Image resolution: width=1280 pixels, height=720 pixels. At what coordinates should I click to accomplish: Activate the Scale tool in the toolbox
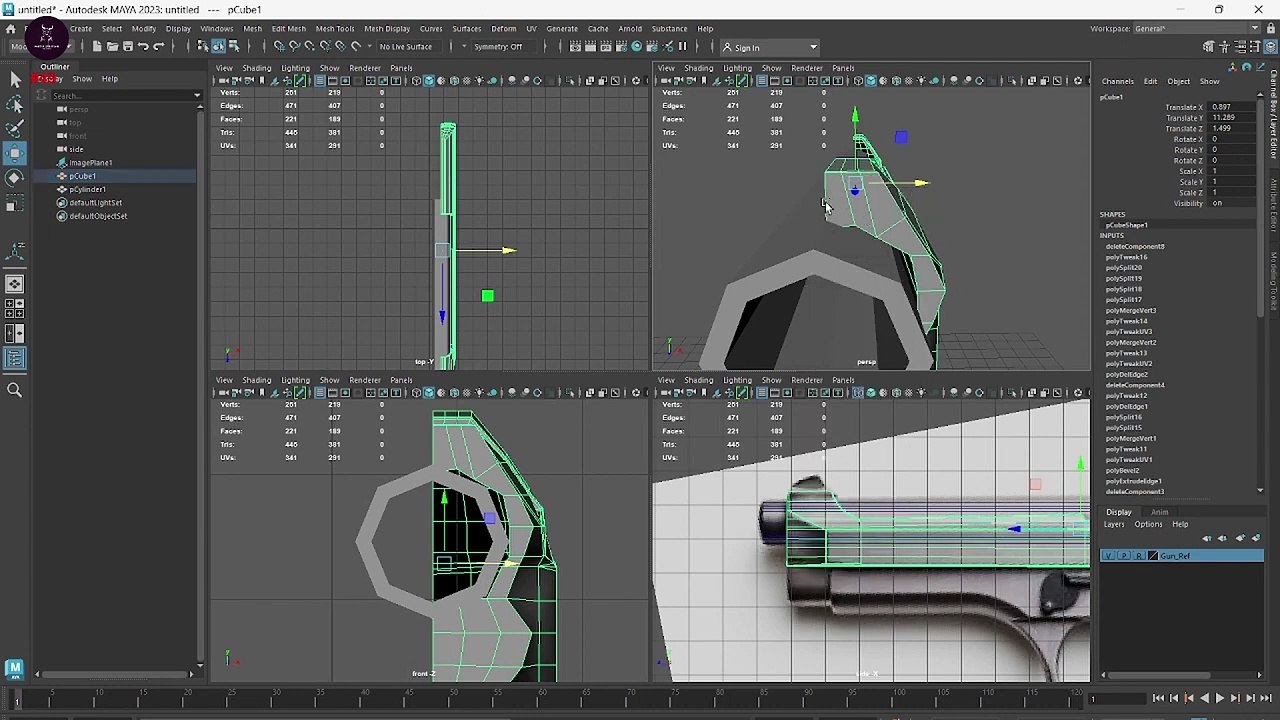pos(15,204)
